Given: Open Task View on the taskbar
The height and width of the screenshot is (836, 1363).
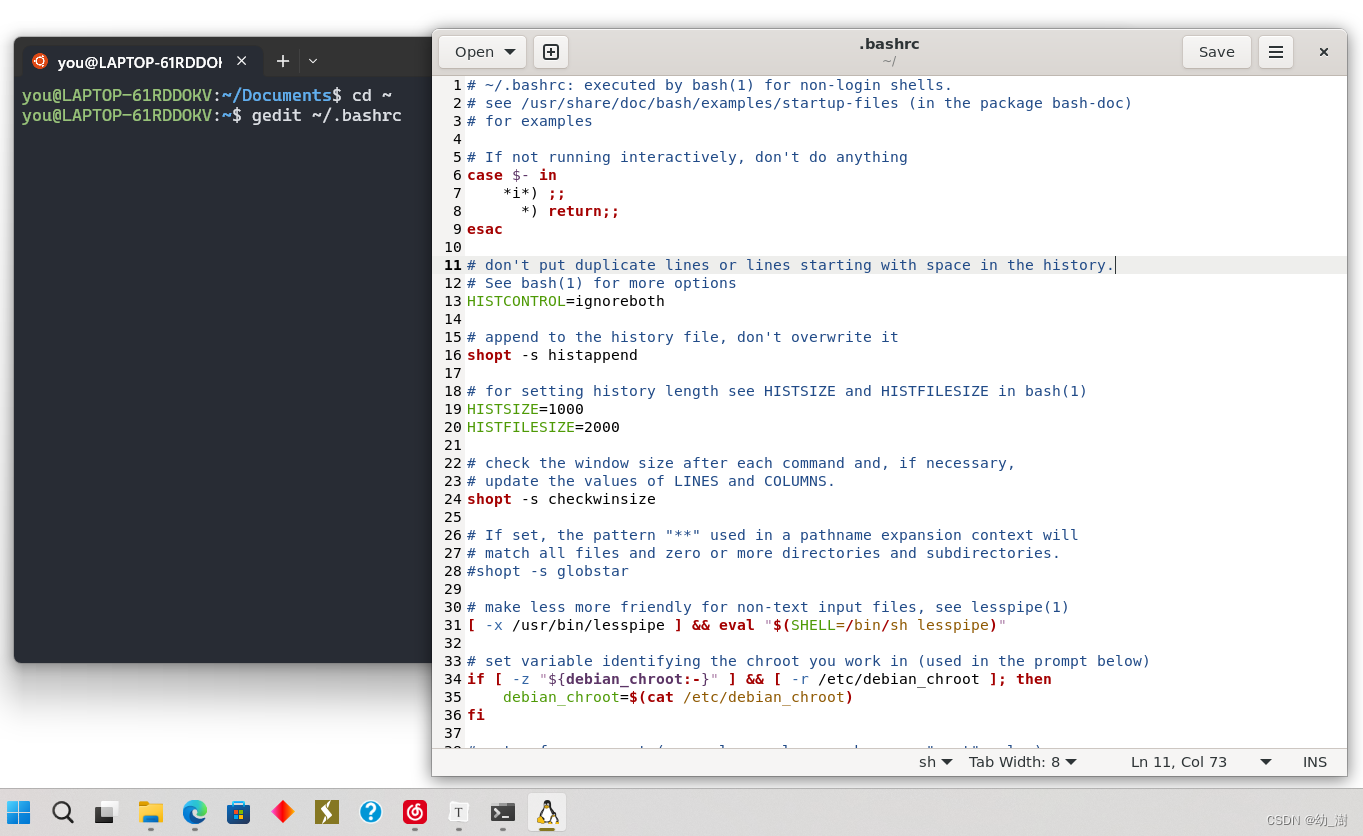Looking at the screenshot, I should pyautogui.click(x=107, y=812).
